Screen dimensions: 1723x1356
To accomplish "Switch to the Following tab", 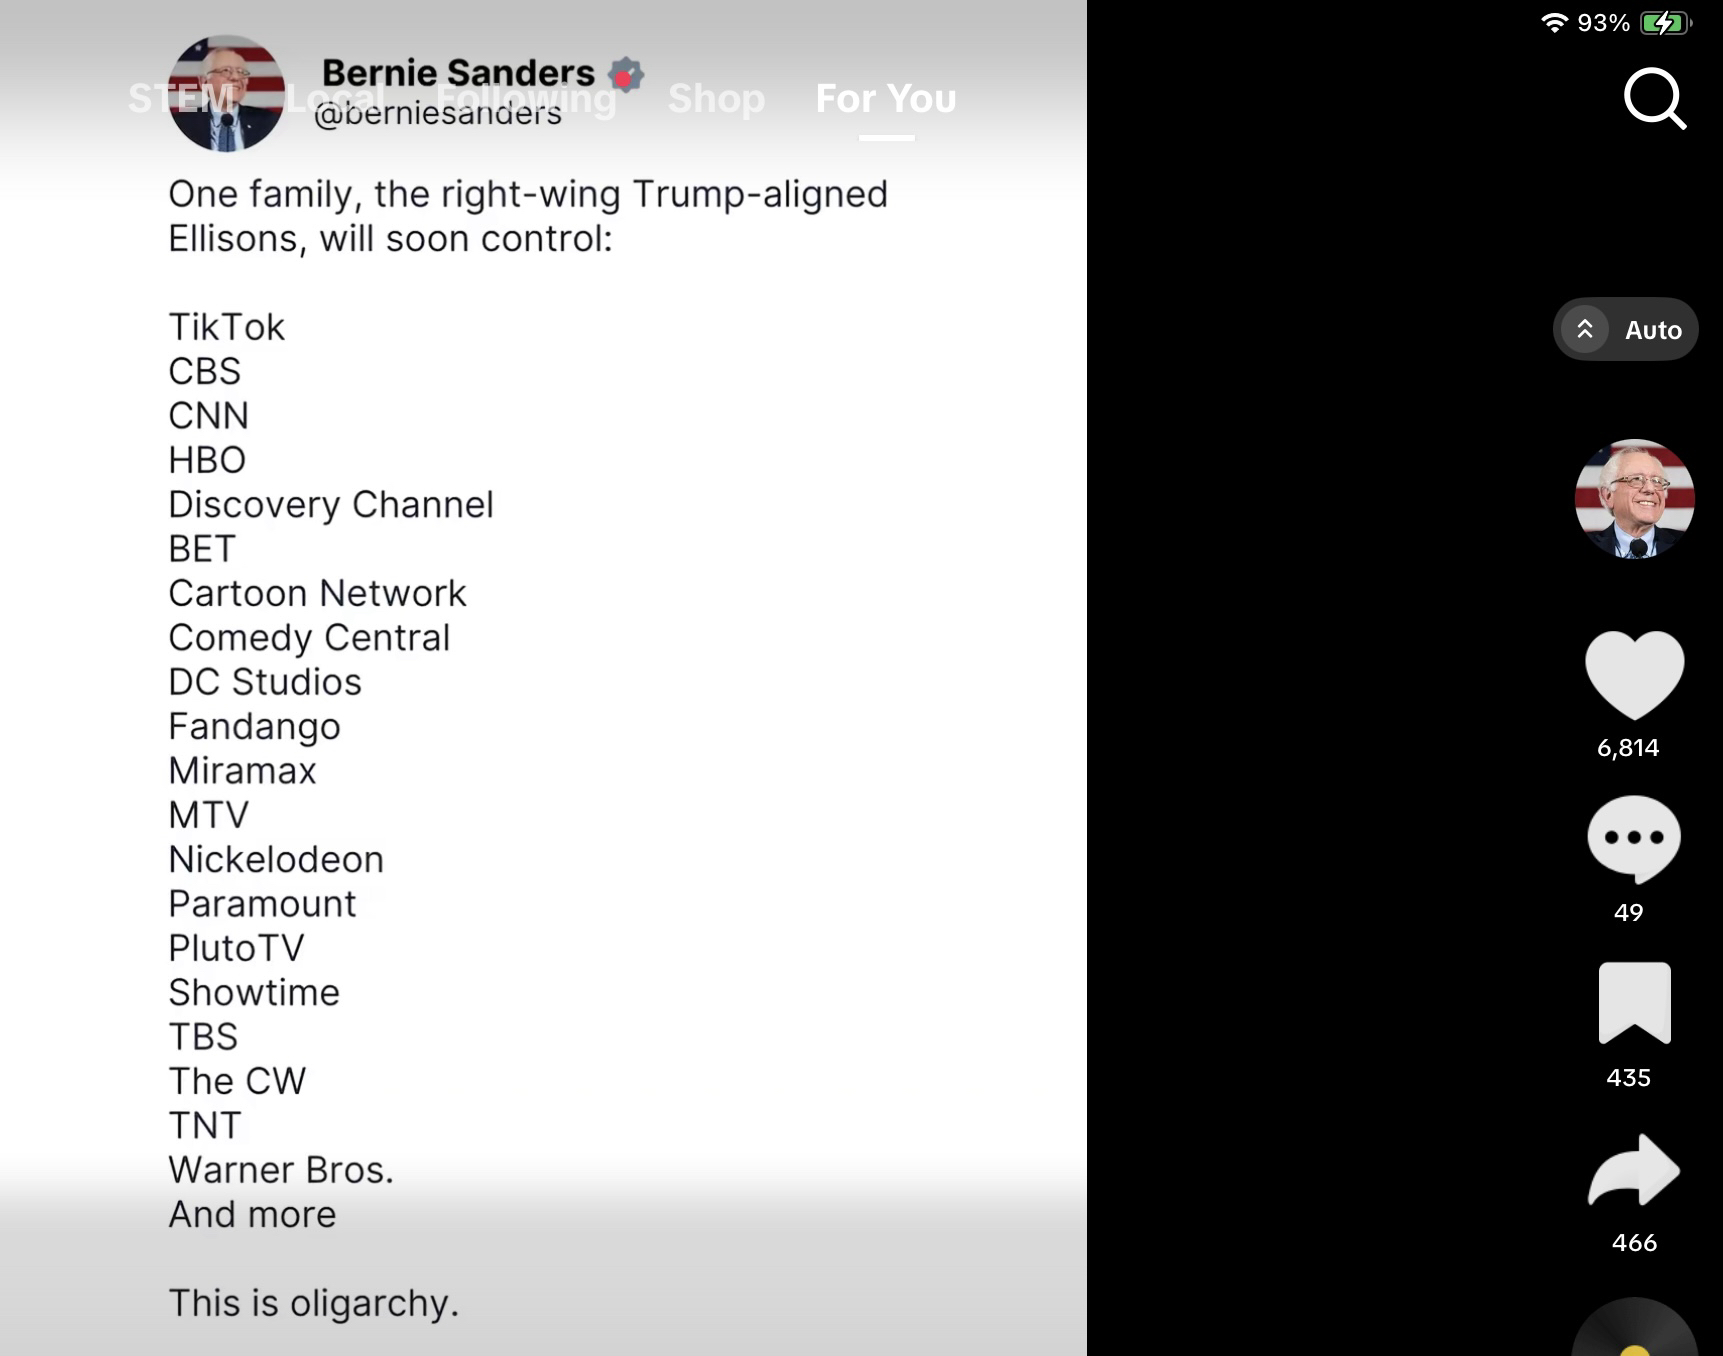I will (527, 98).
